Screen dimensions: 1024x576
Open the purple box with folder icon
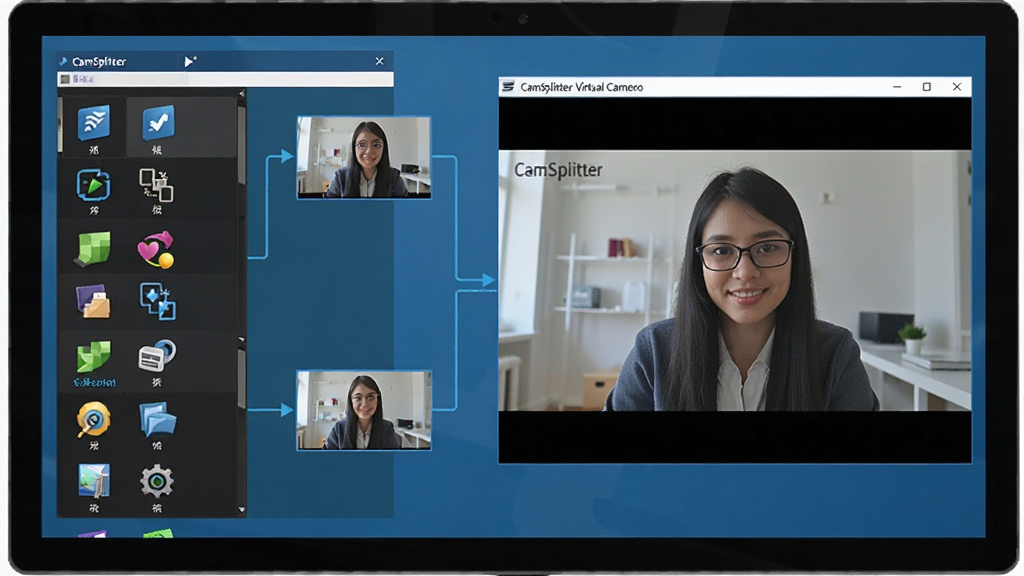pyautogui.click(x=93, y=302)
